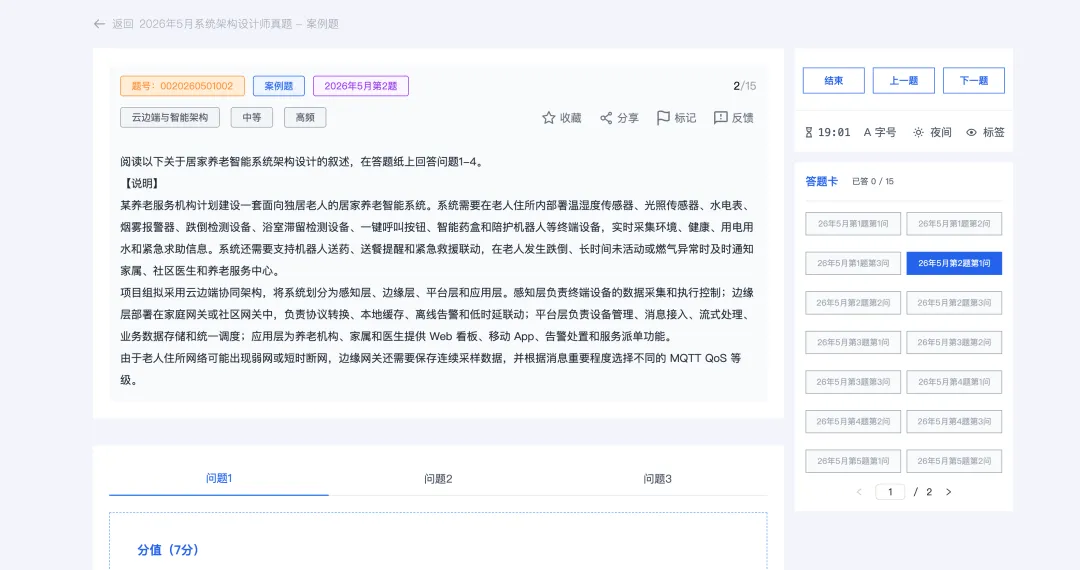Toggle 标签 visibility eye icon
This screenshot has height=570, width=1080.
pos(971,132)
